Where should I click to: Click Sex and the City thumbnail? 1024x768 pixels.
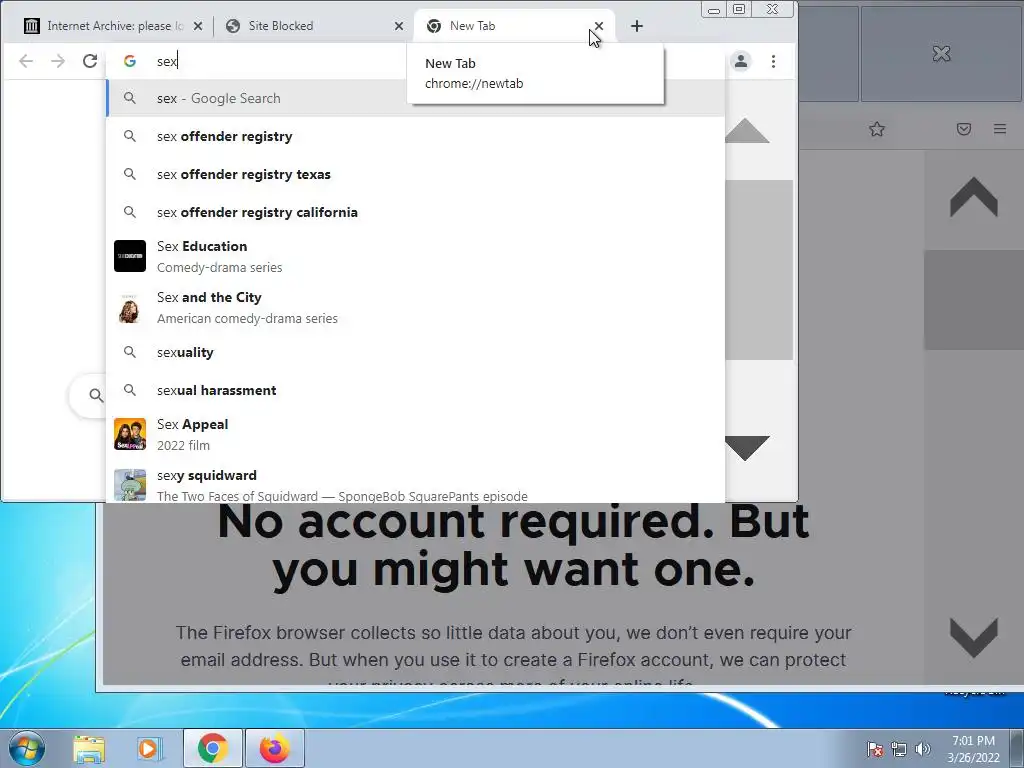click(130, 308)
